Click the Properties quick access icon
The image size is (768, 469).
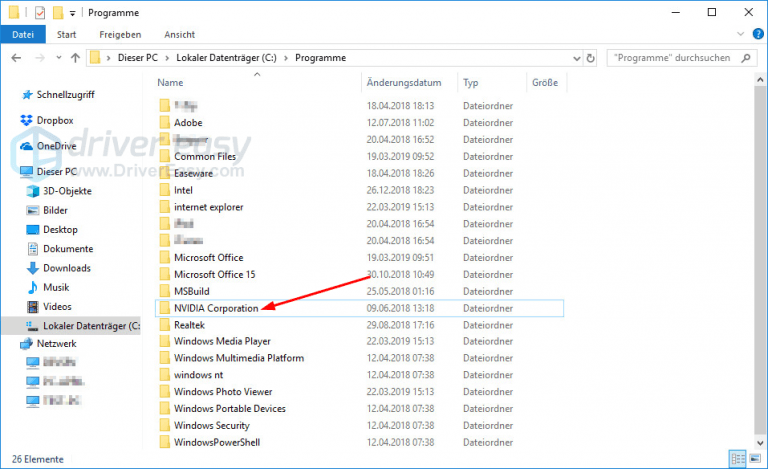(x=40, y=13)
